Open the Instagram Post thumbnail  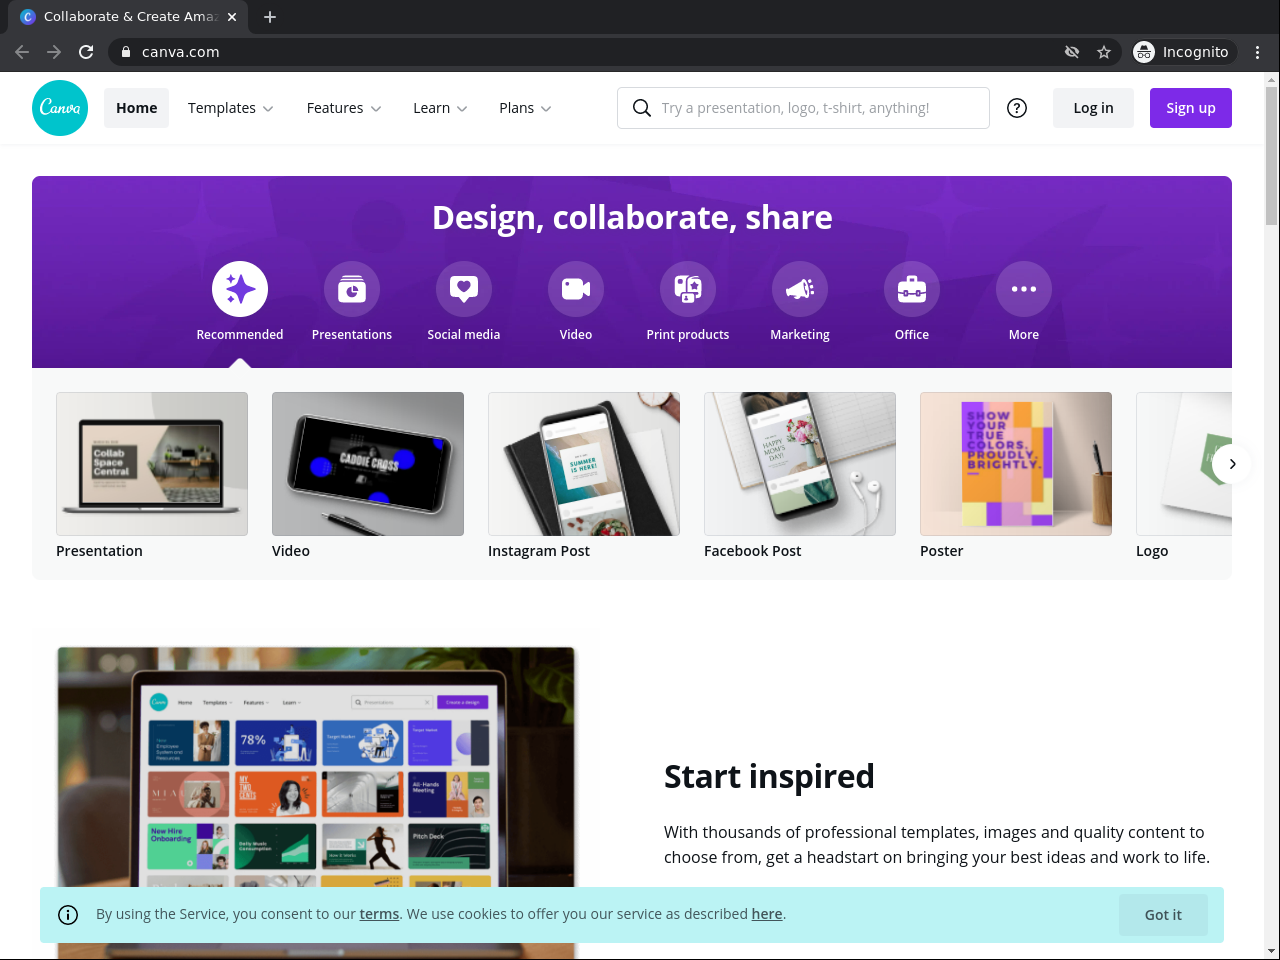[x=584, y=464]
